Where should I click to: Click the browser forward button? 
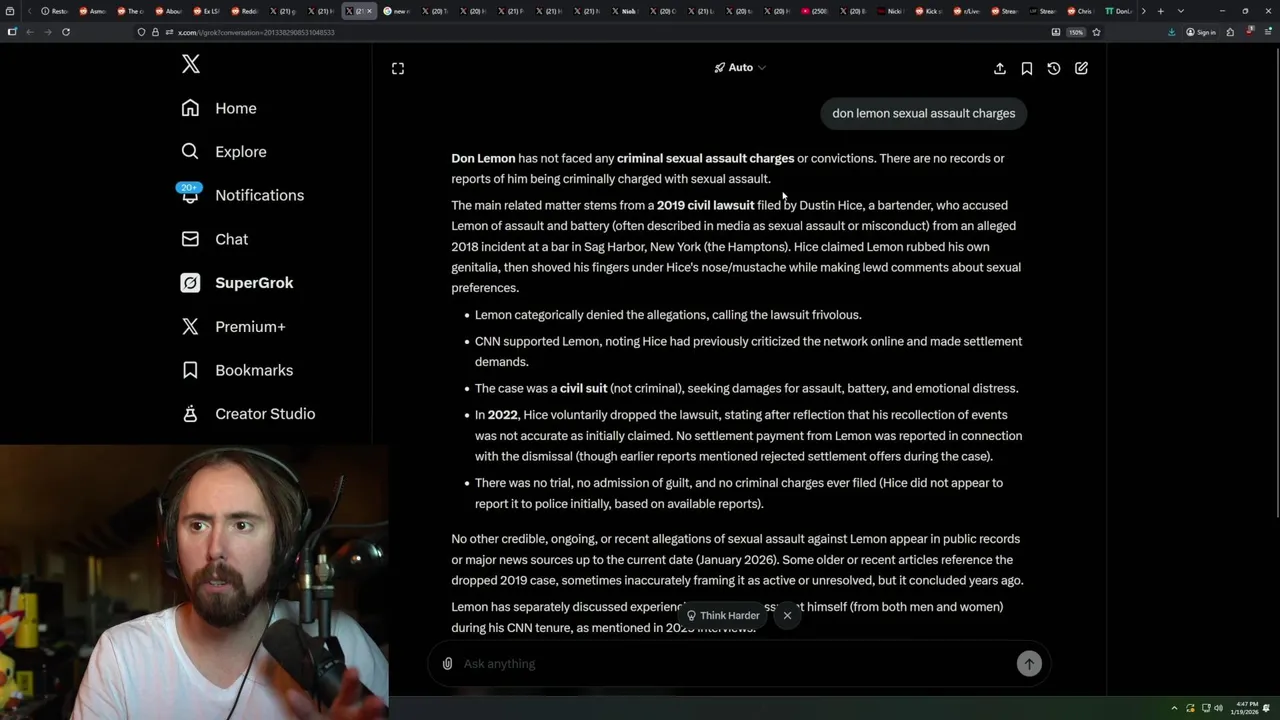click(48, 32)
